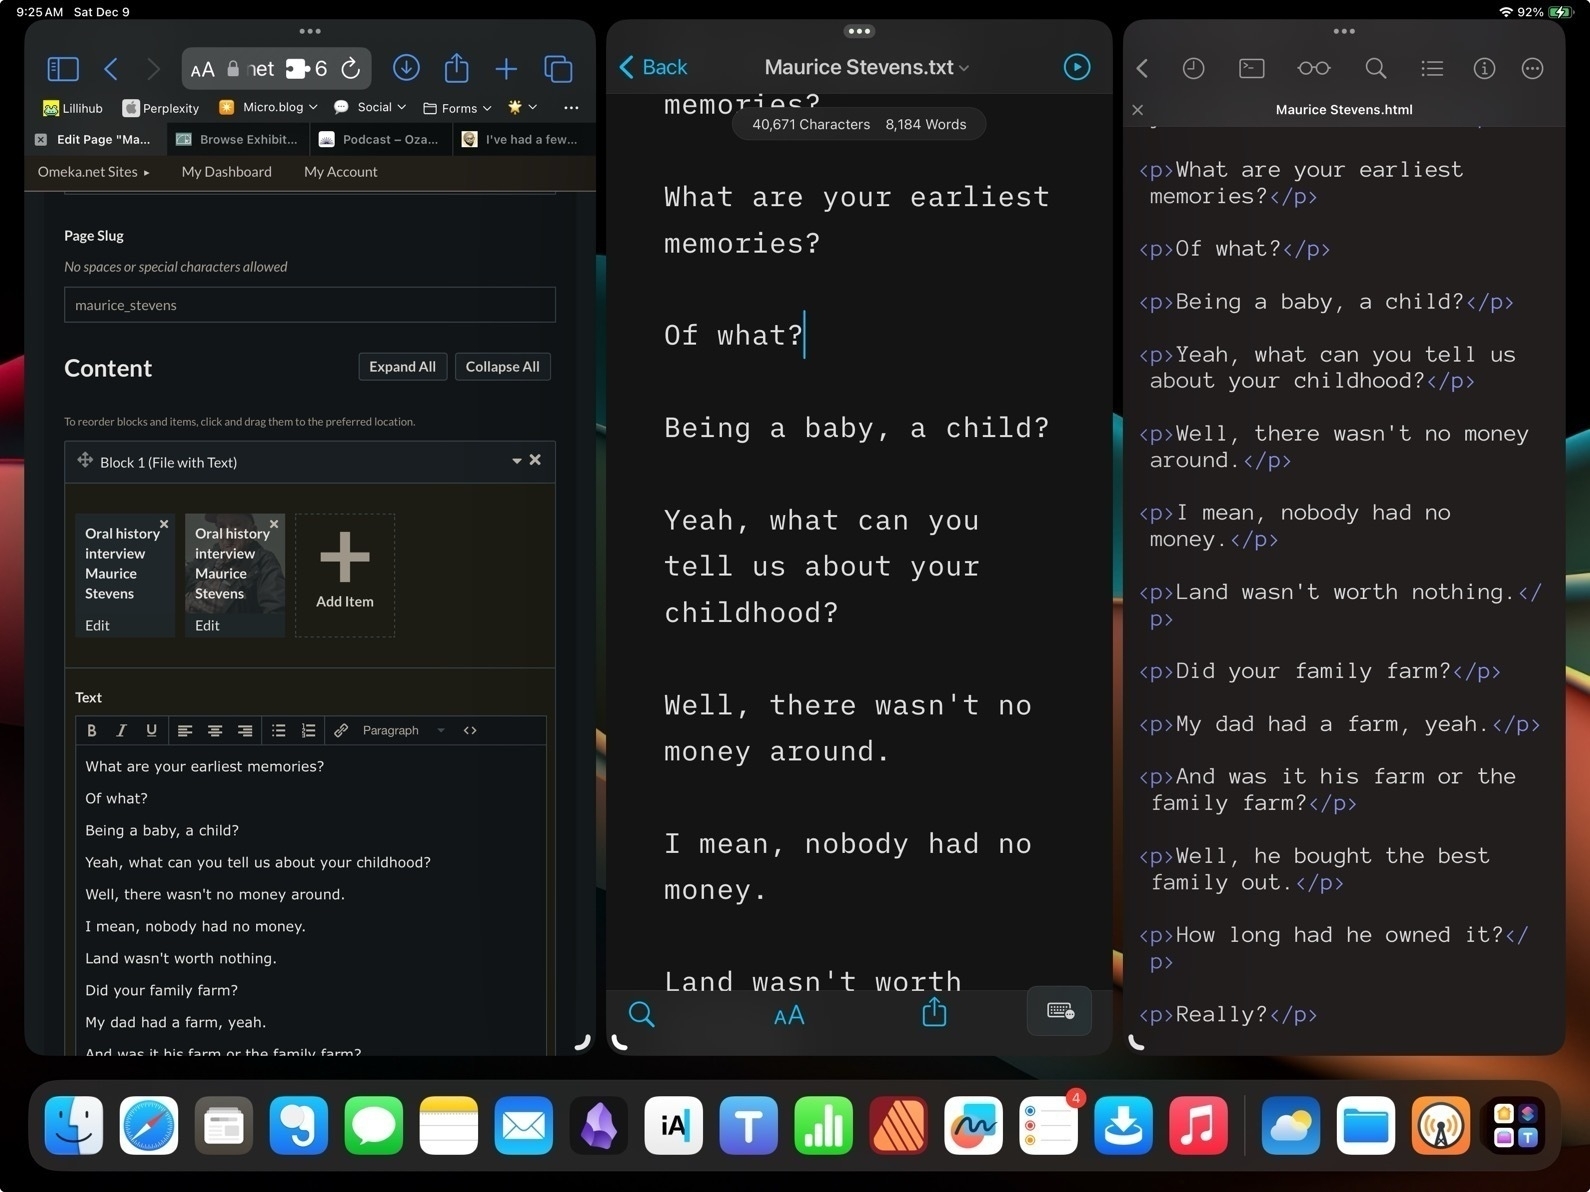Screen dimensions: 1590x1192
Task: Open the Safari tab overview icon
Action: coord(558,69)
